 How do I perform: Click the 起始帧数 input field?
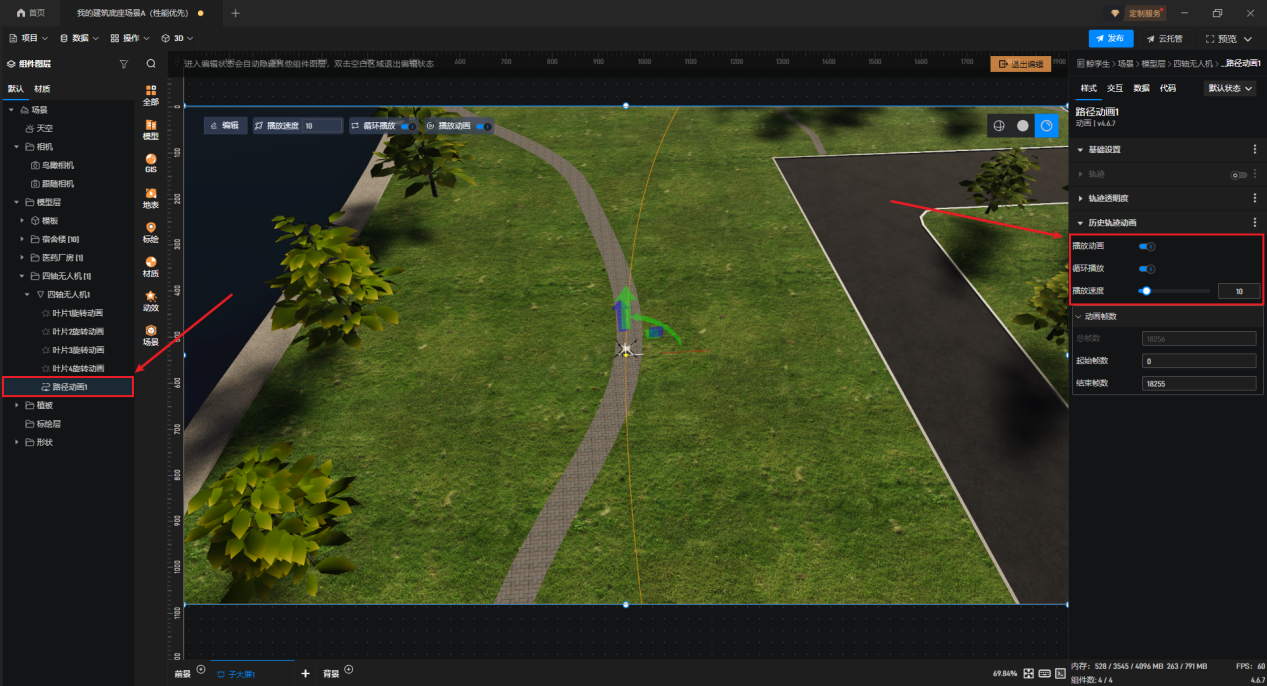1198,361
